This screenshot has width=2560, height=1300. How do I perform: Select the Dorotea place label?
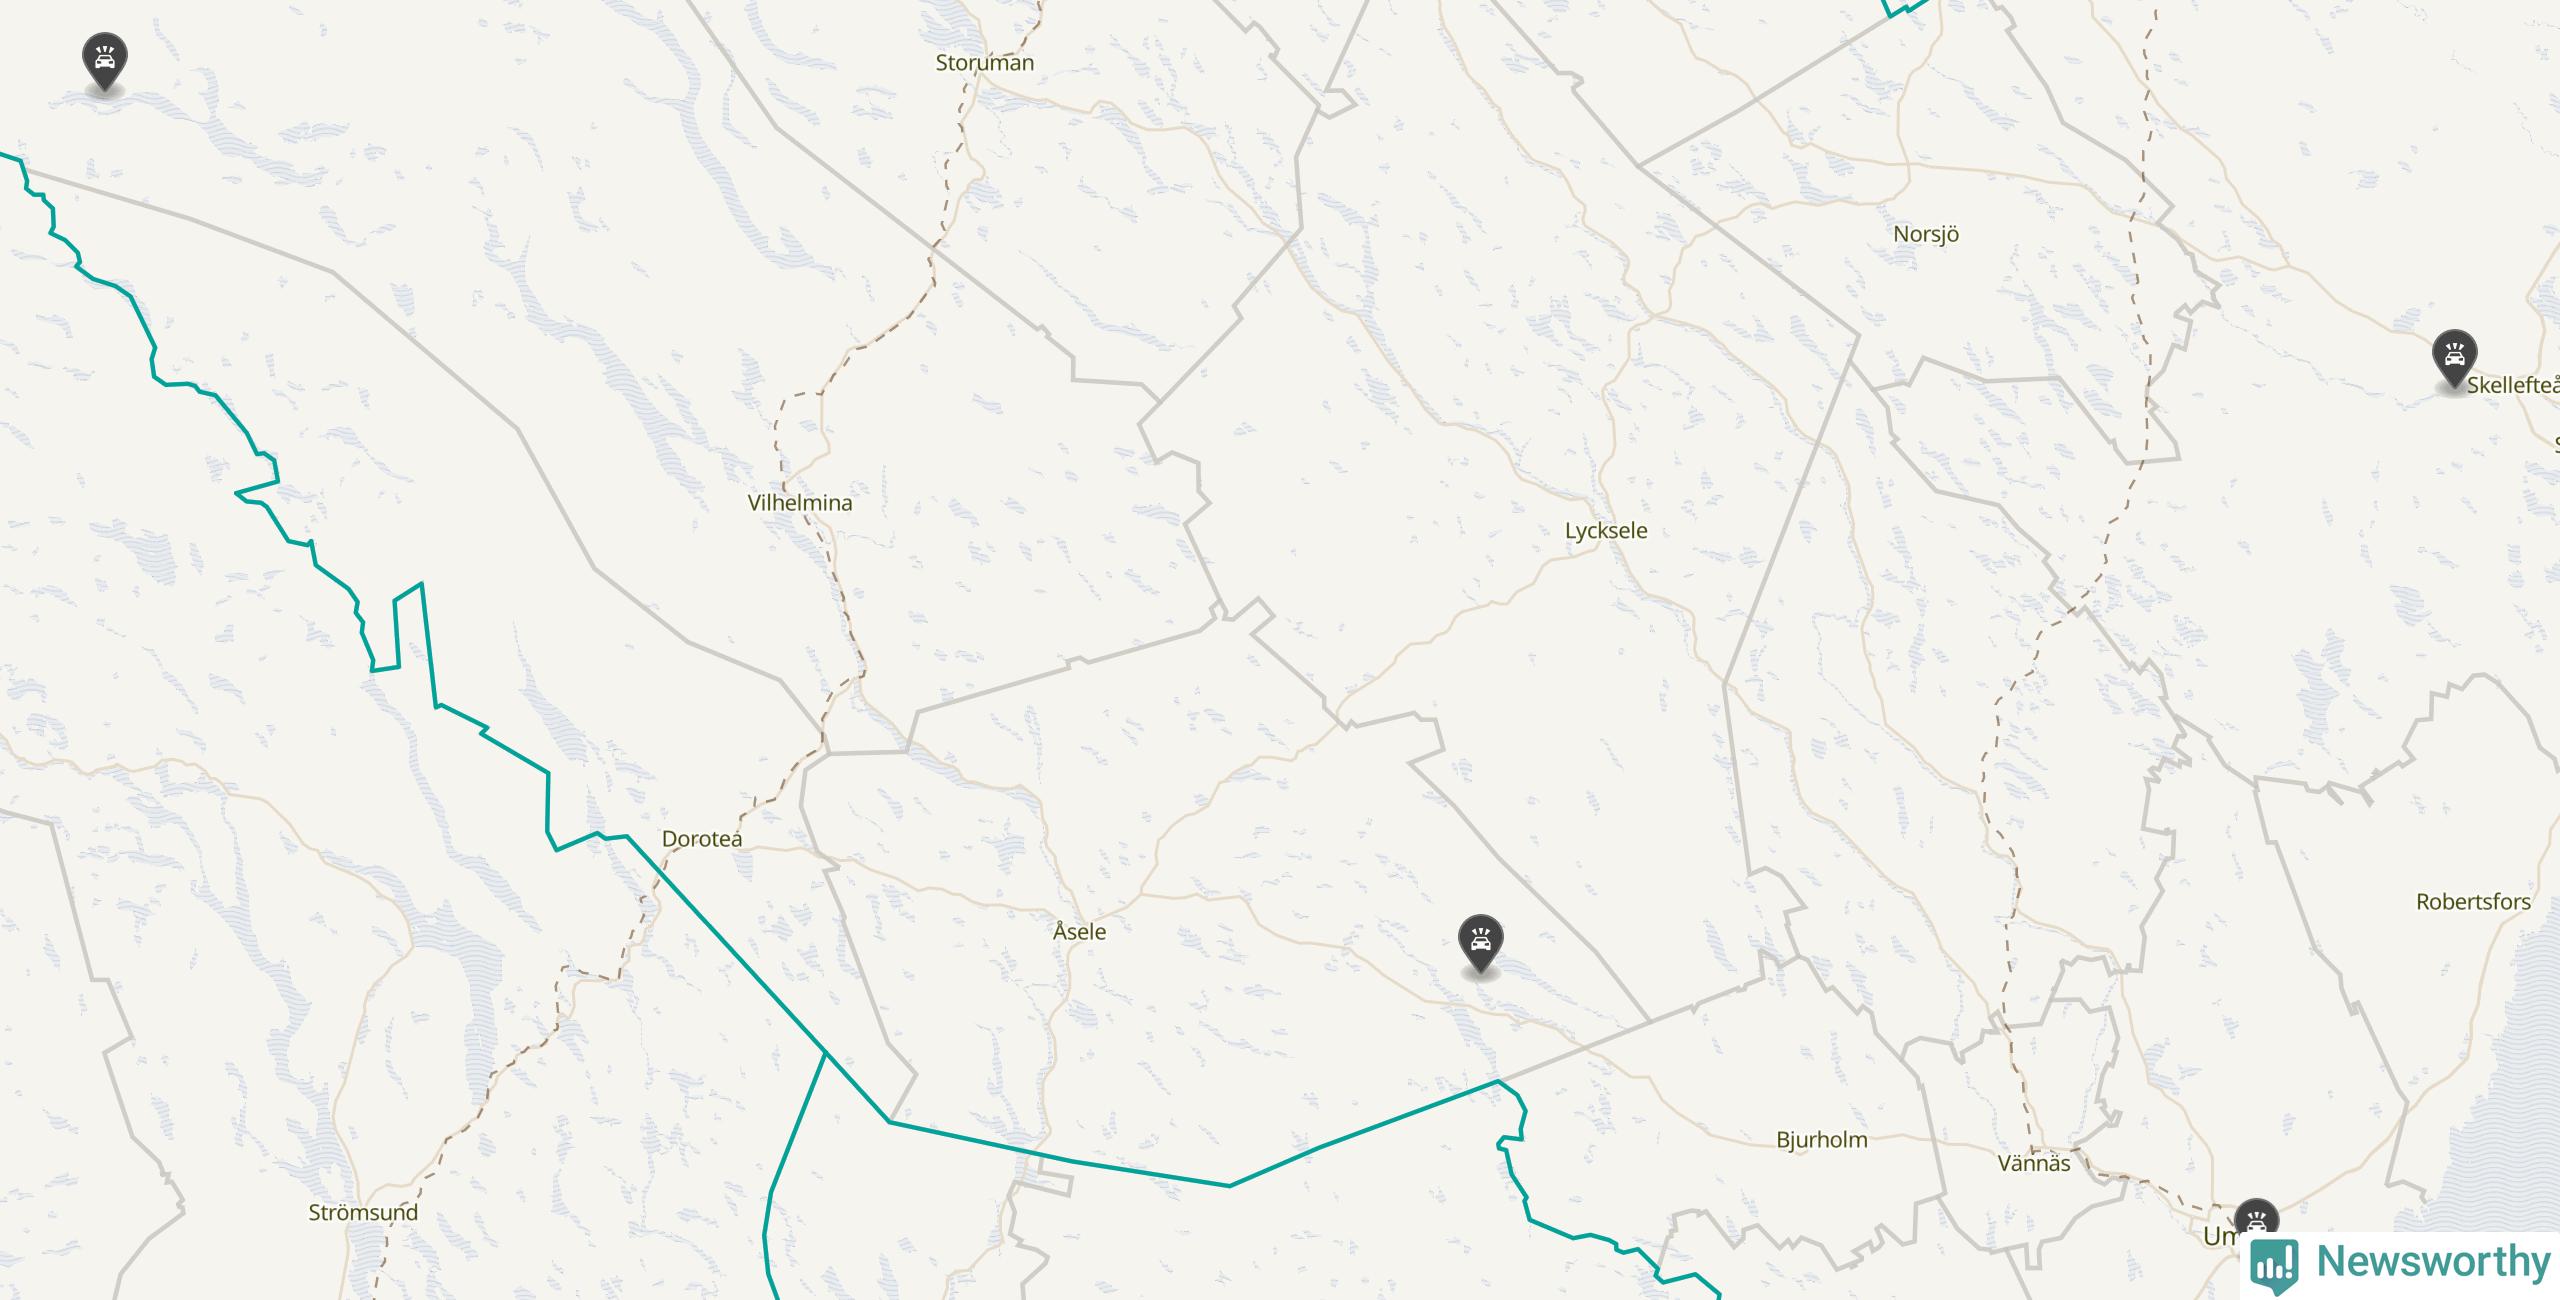point(702,839)
